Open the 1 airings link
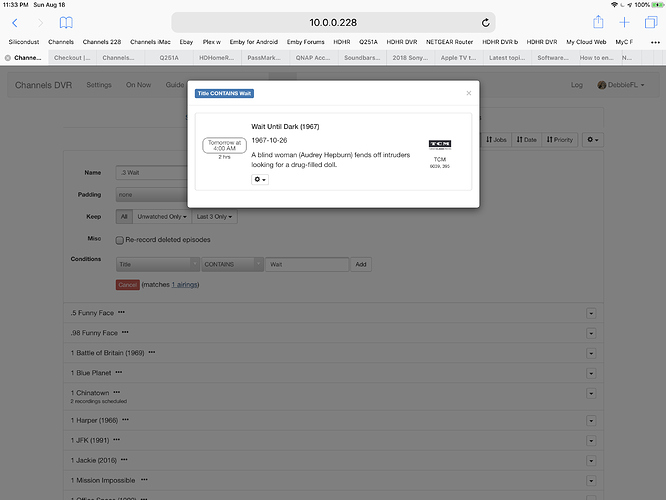The width and height of the screenshot is (666, 500). coord(185,285)
